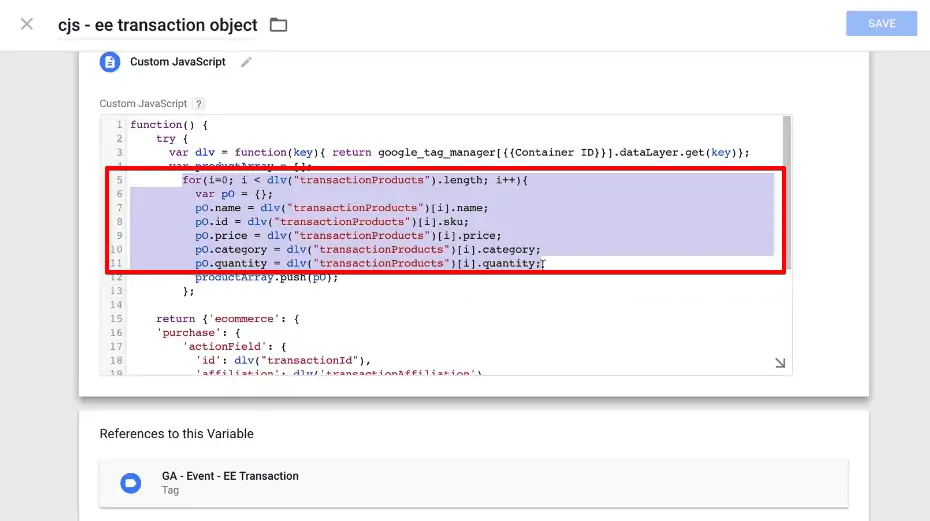The height and width of the screenshot is (521, 930).
Task: Click the code editor vertical scrollbar
Action: pos(786,193)
